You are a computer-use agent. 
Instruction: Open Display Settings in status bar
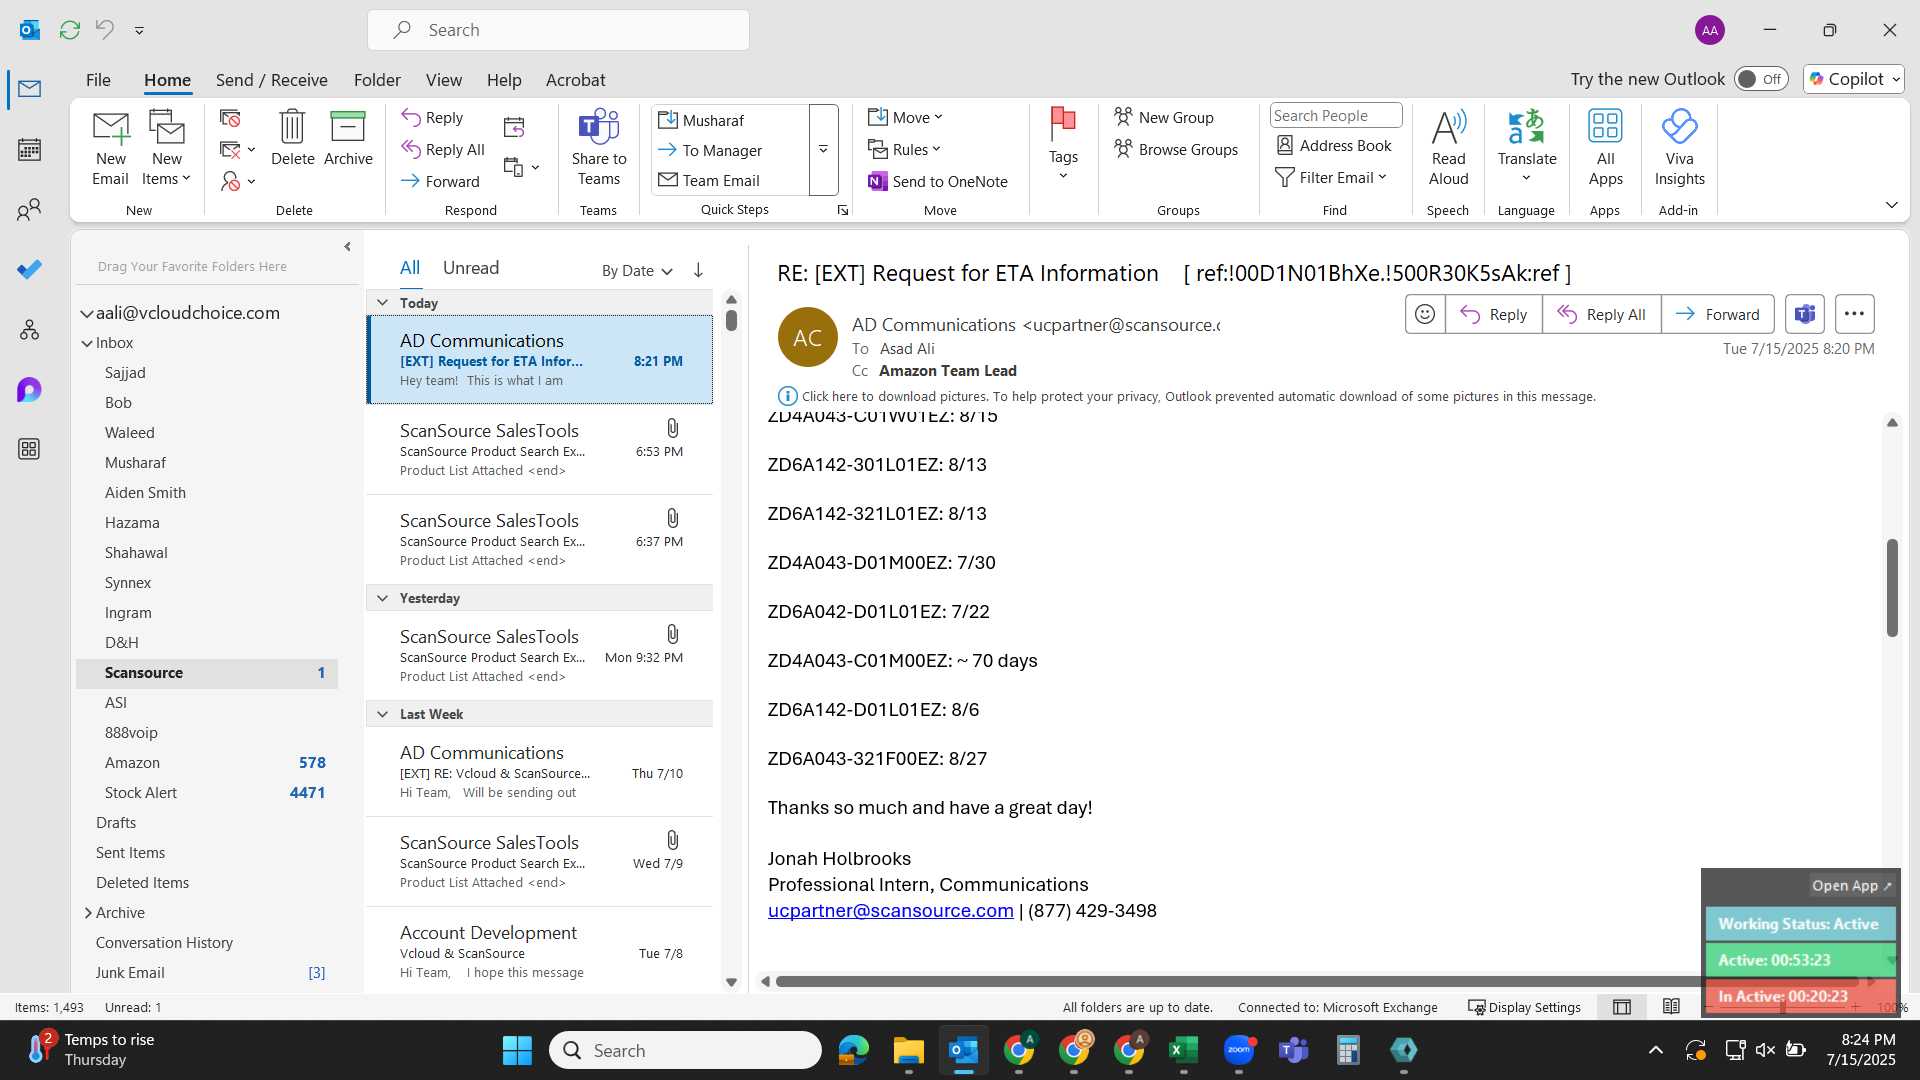point(1524,1007)
